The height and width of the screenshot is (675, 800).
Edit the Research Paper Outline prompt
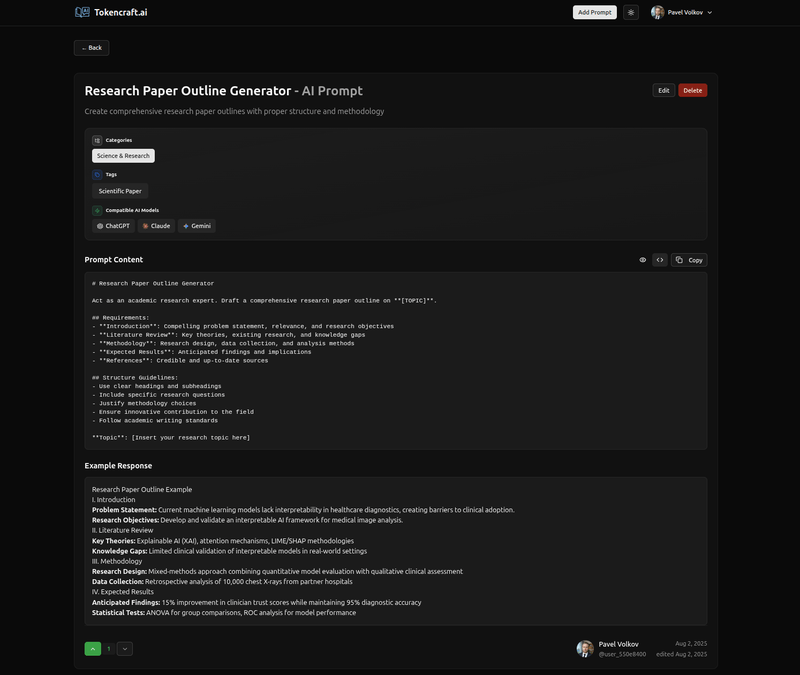pos(663,90)
